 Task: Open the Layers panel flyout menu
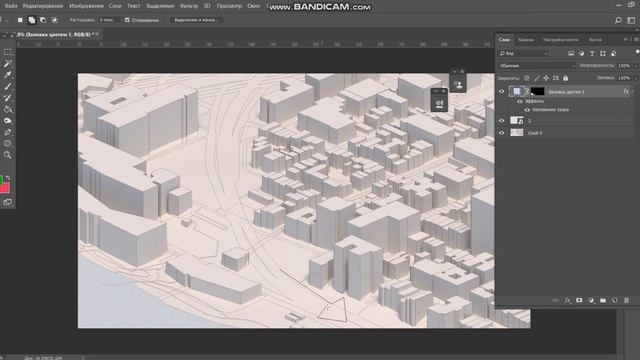tap(636, 40)
